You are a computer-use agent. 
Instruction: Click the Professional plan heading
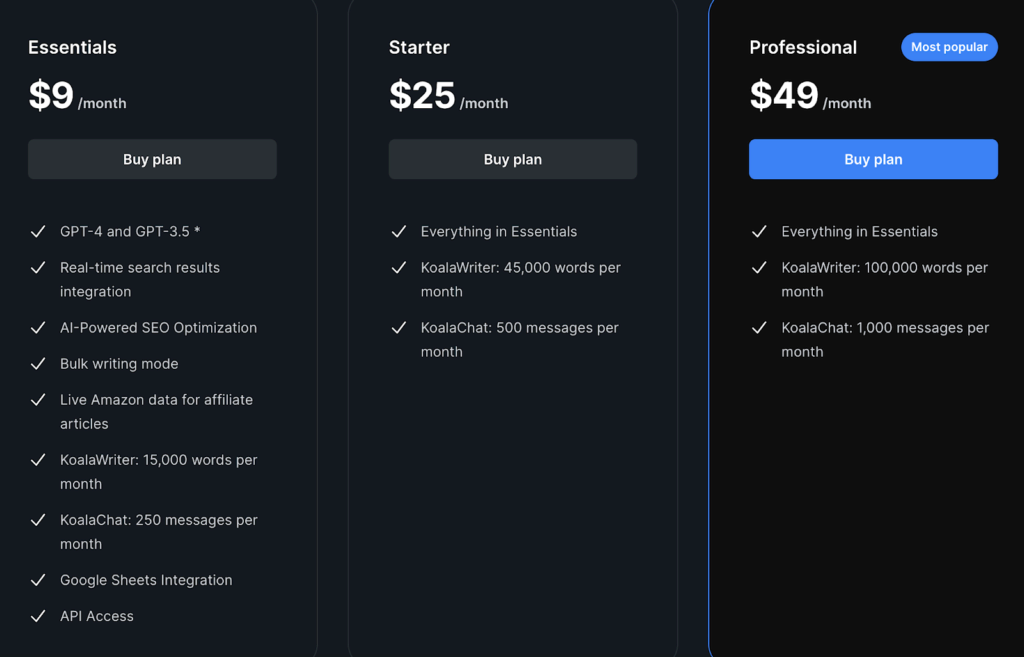(x=803, y=47)
